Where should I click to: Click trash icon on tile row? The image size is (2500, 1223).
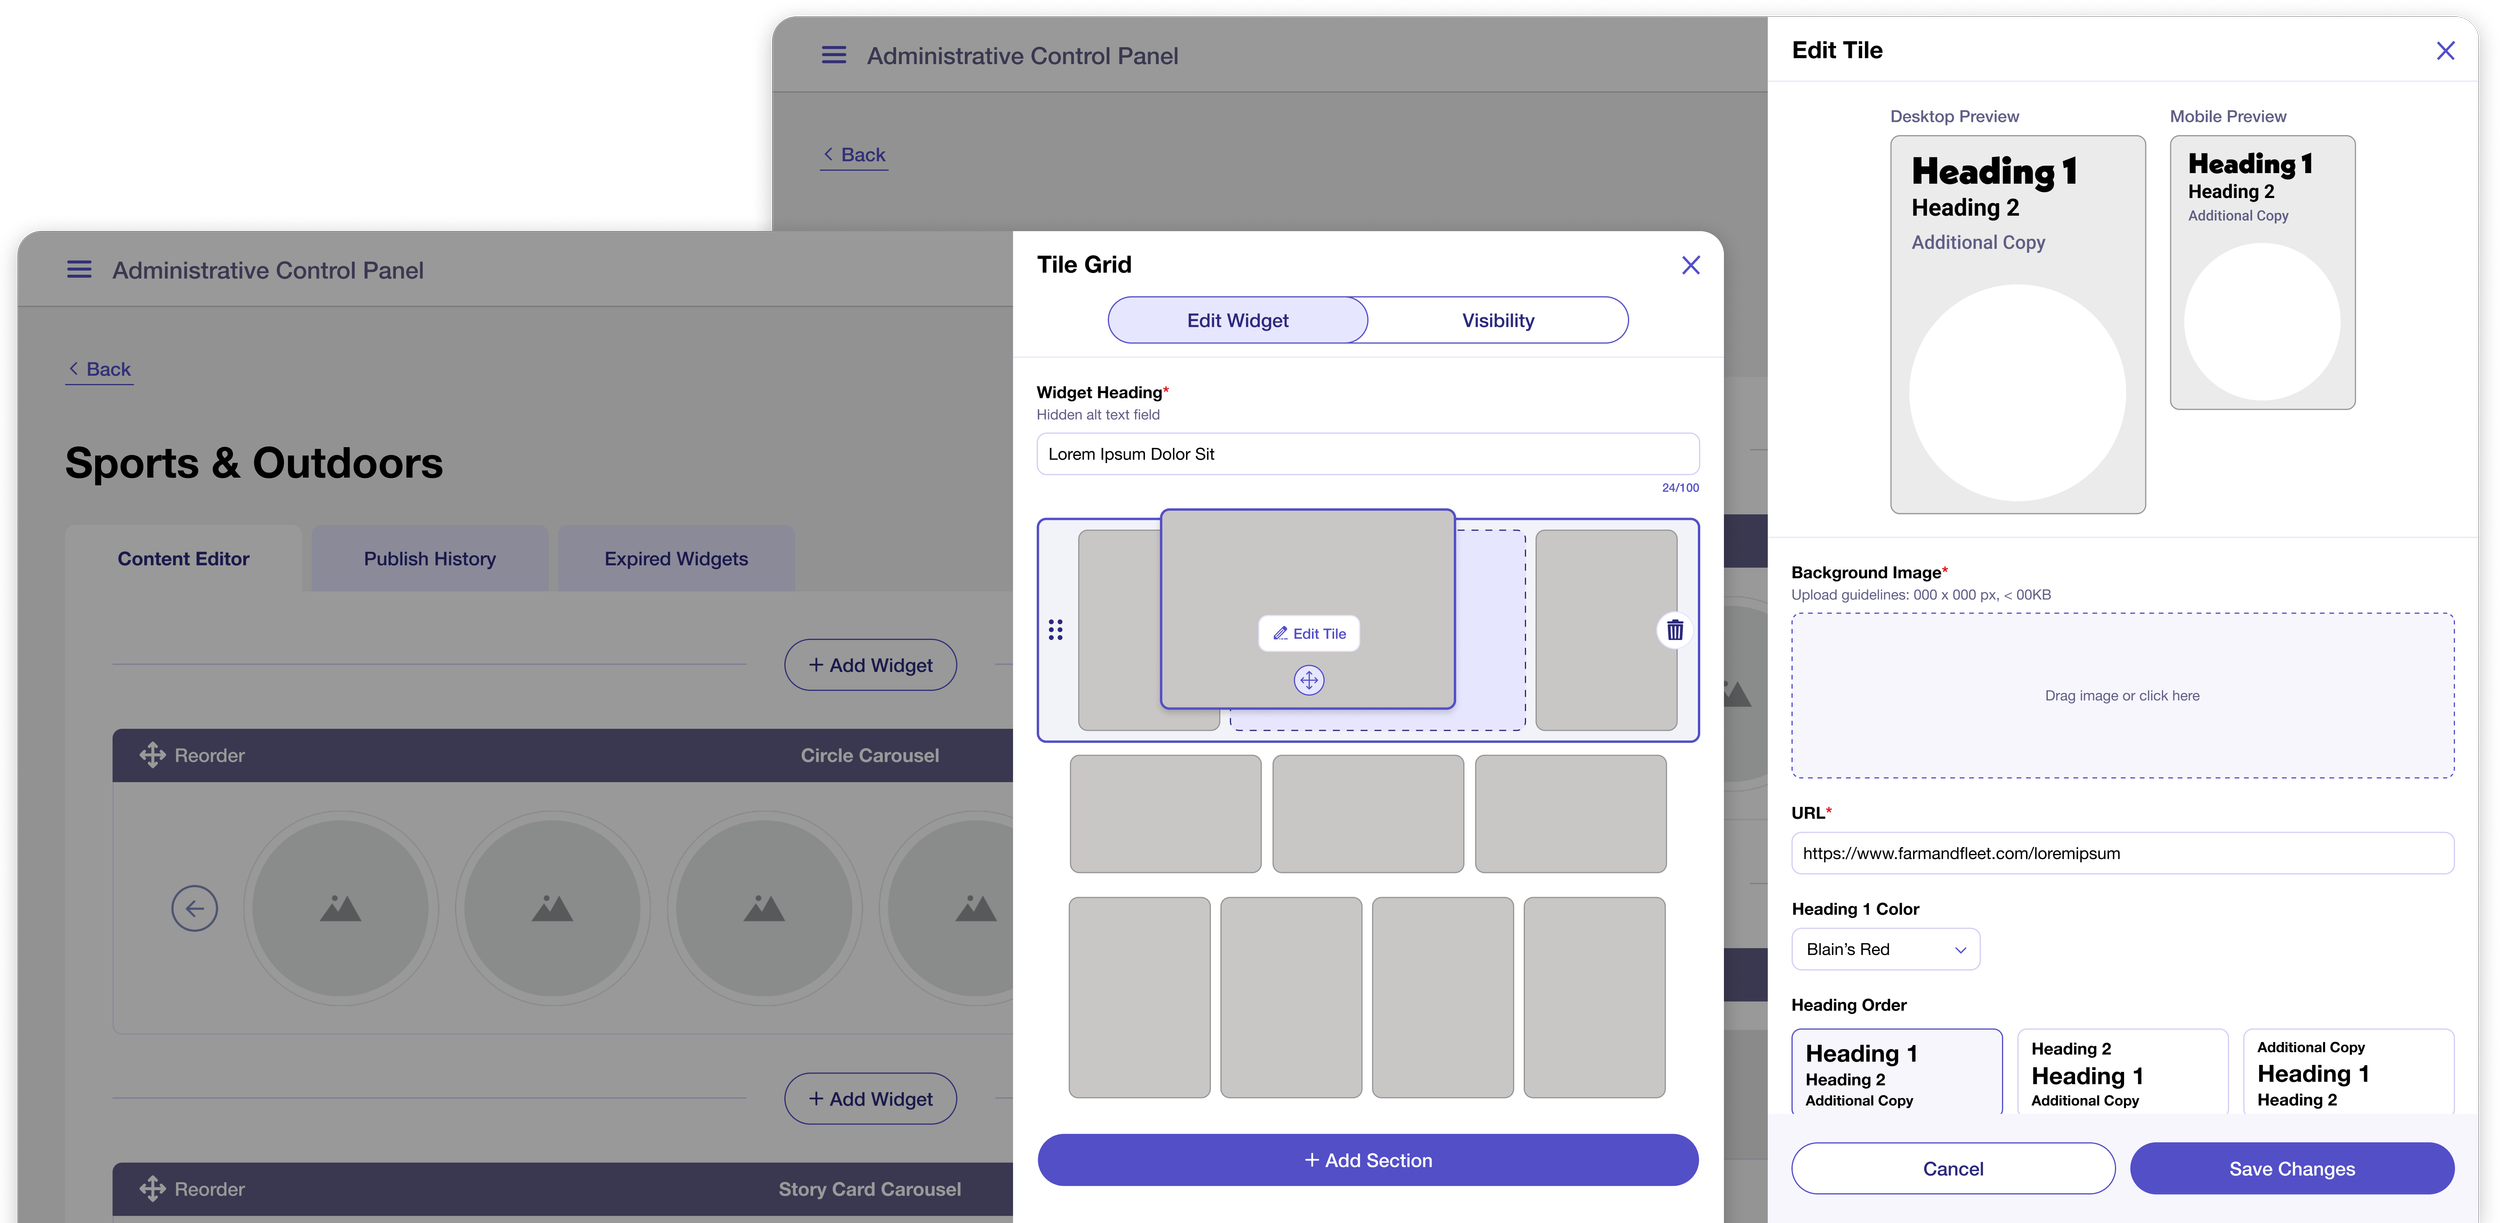[x=1675, y=630]
